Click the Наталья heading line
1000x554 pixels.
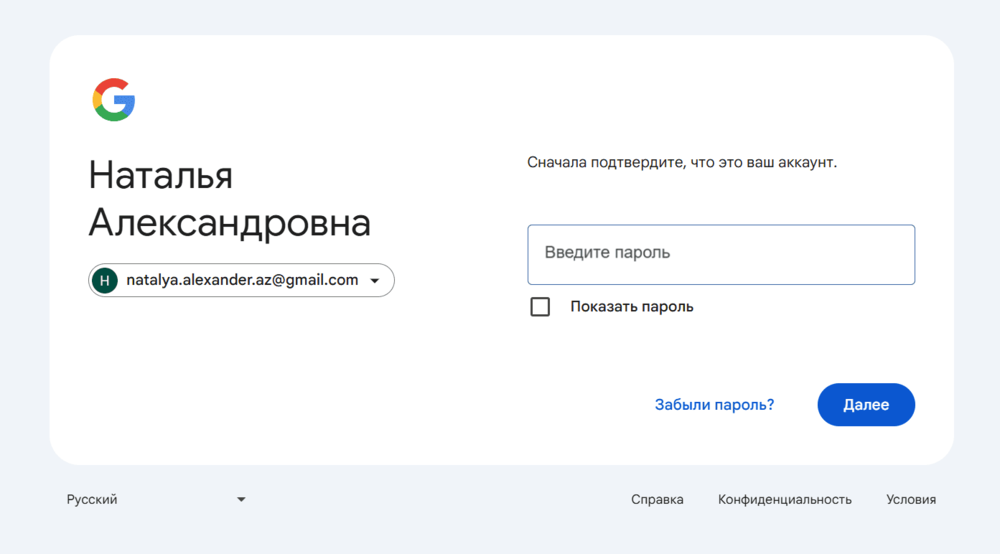[161, 175]
